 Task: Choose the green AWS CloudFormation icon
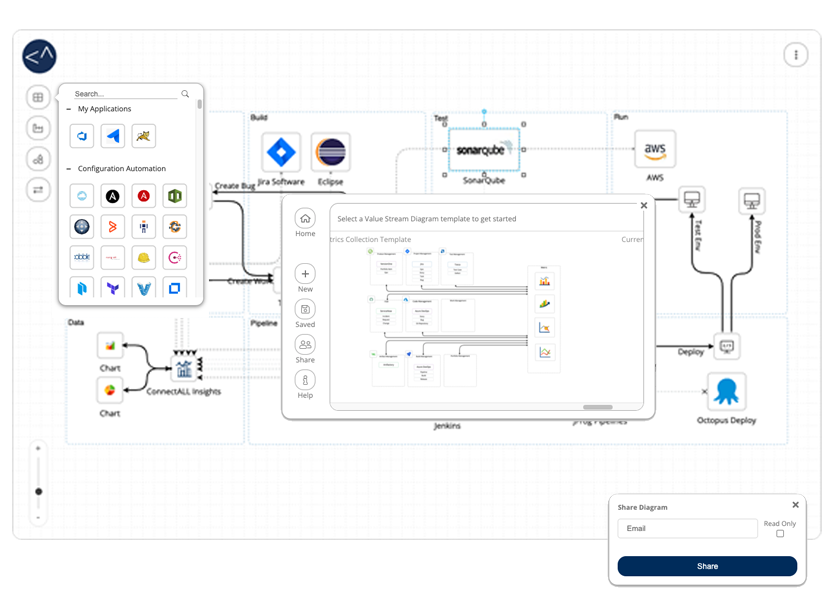tap(174, 196)
